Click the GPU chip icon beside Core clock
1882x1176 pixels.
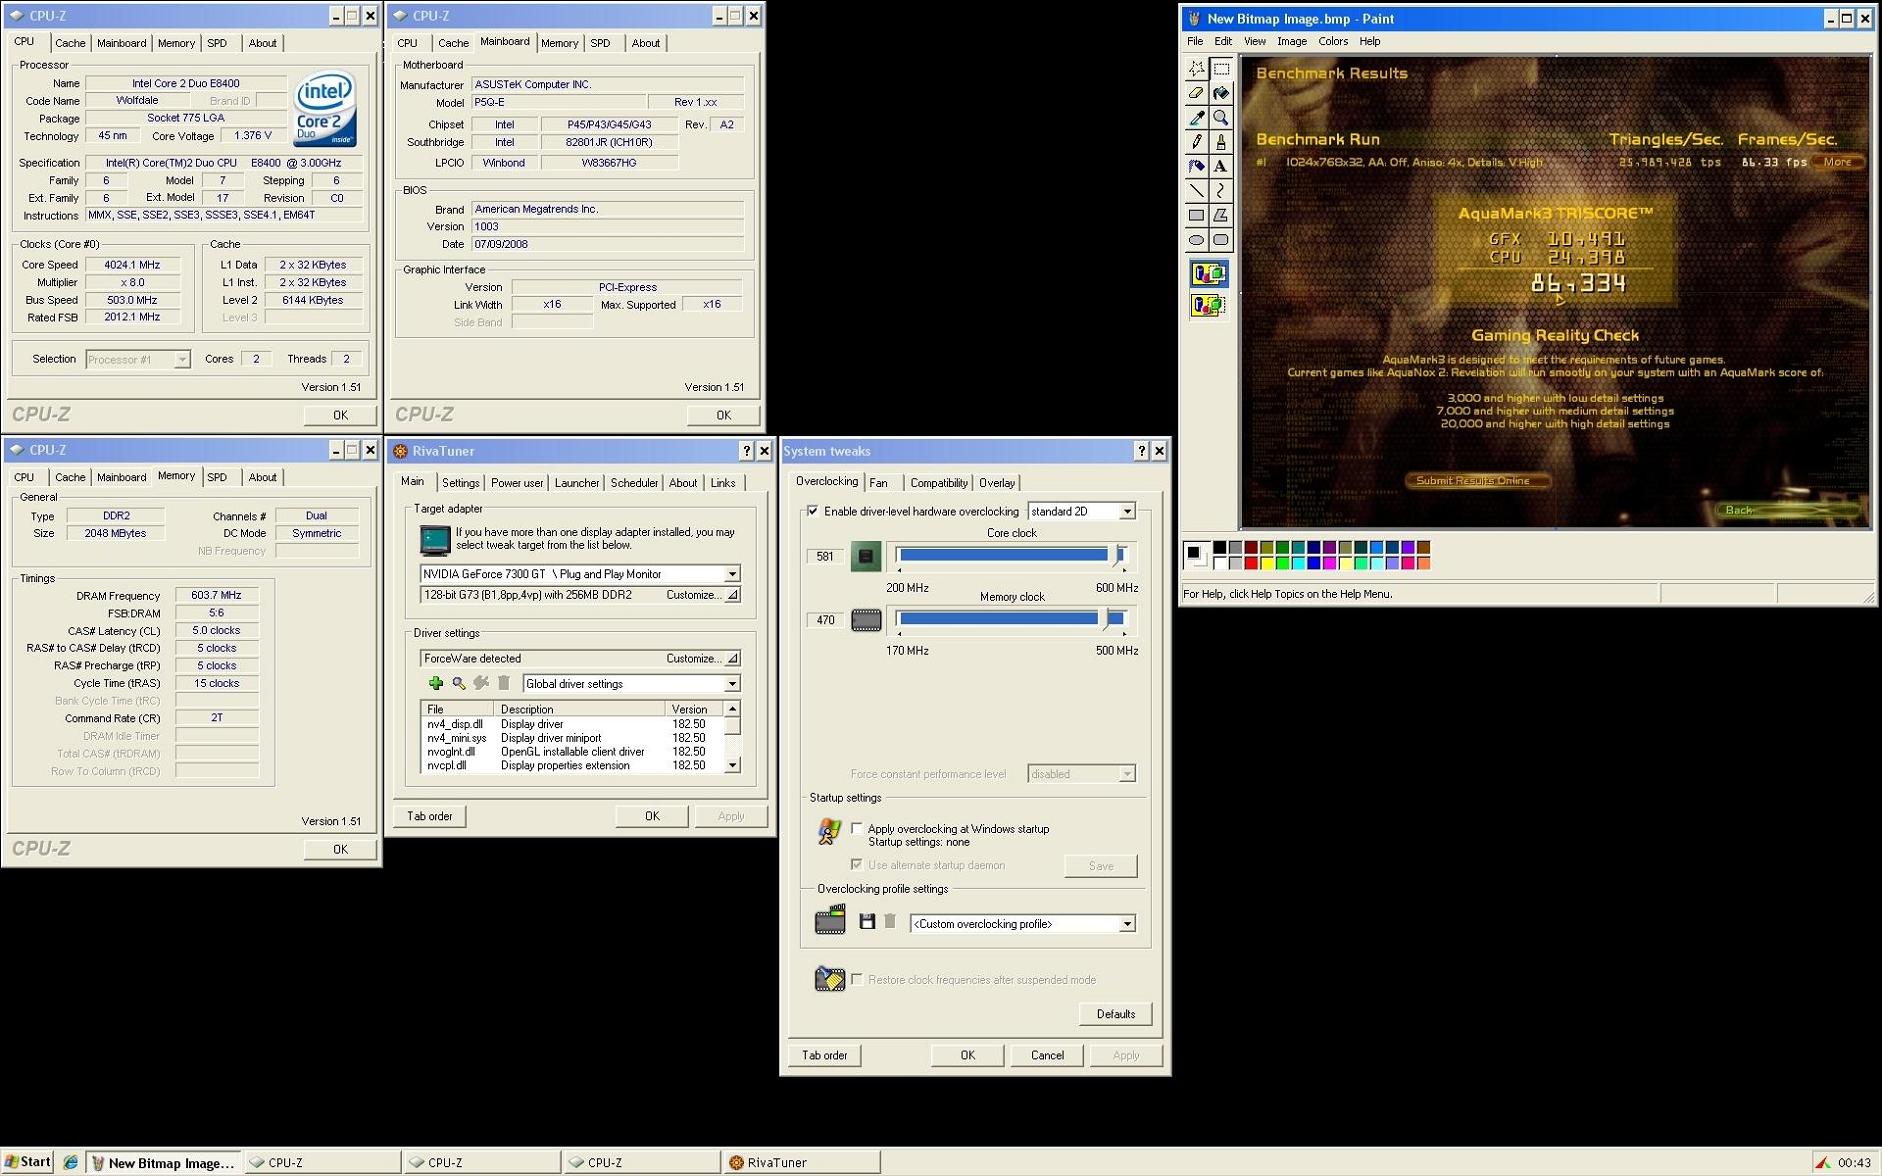click(866, 556)
